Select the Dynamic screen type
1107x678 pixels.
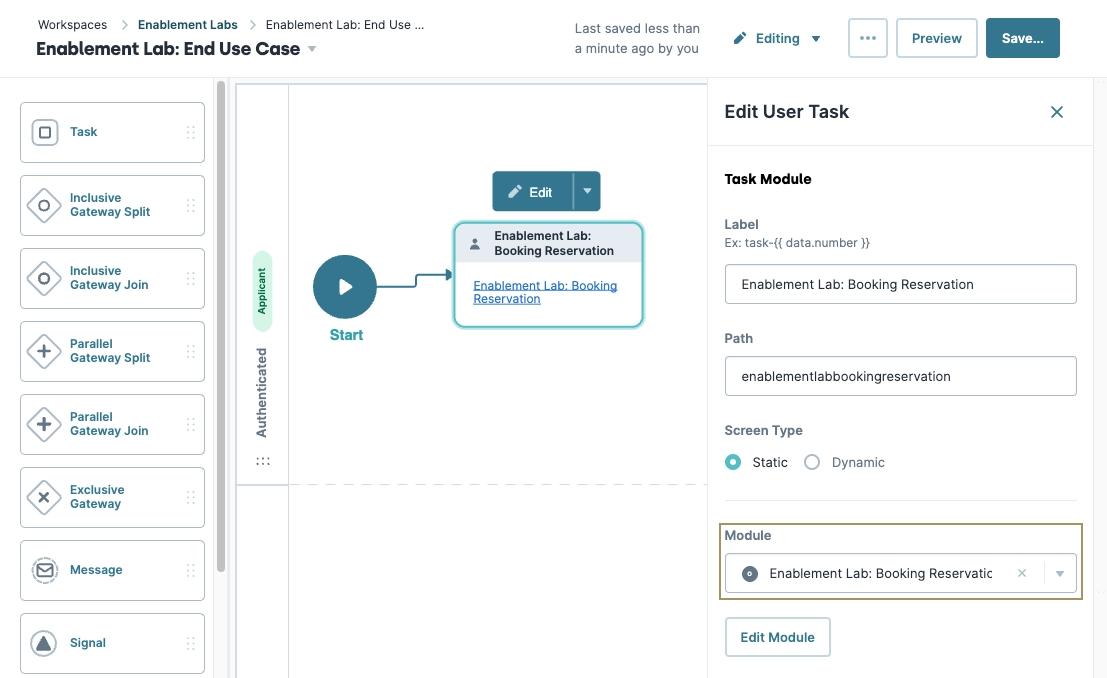[812, 462]
